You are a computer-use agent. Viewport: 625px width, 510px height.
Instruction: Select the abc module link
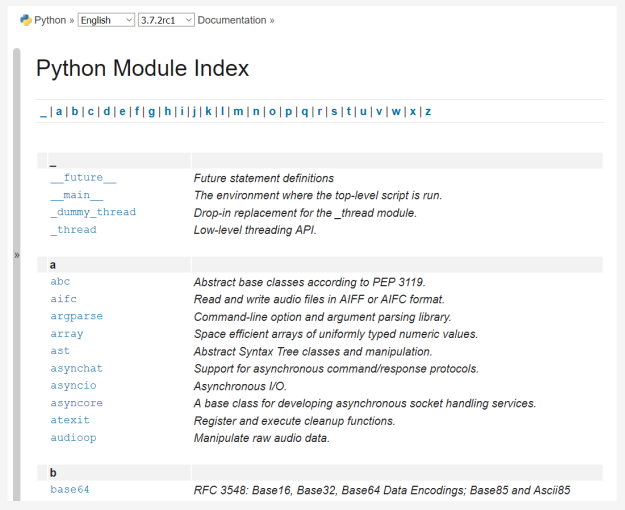click(x=60, y=282)
